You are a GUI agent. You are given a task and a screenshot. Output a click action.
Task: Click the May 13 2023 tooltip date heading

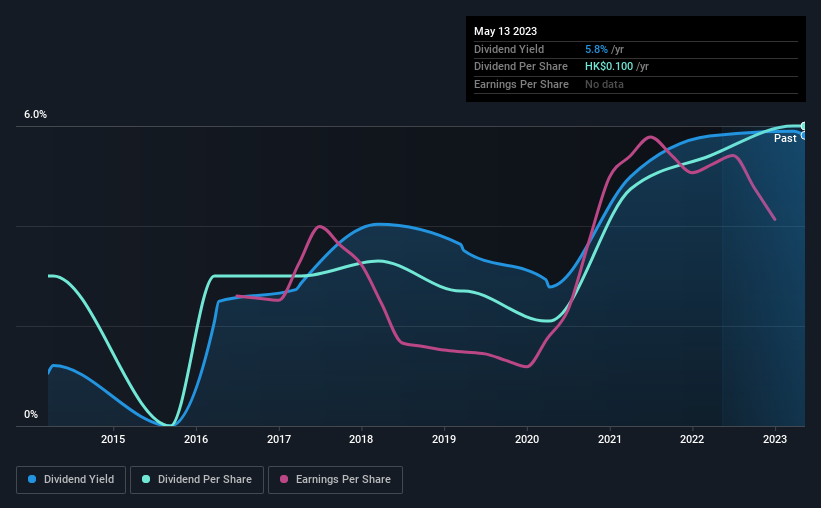(505, 31)
